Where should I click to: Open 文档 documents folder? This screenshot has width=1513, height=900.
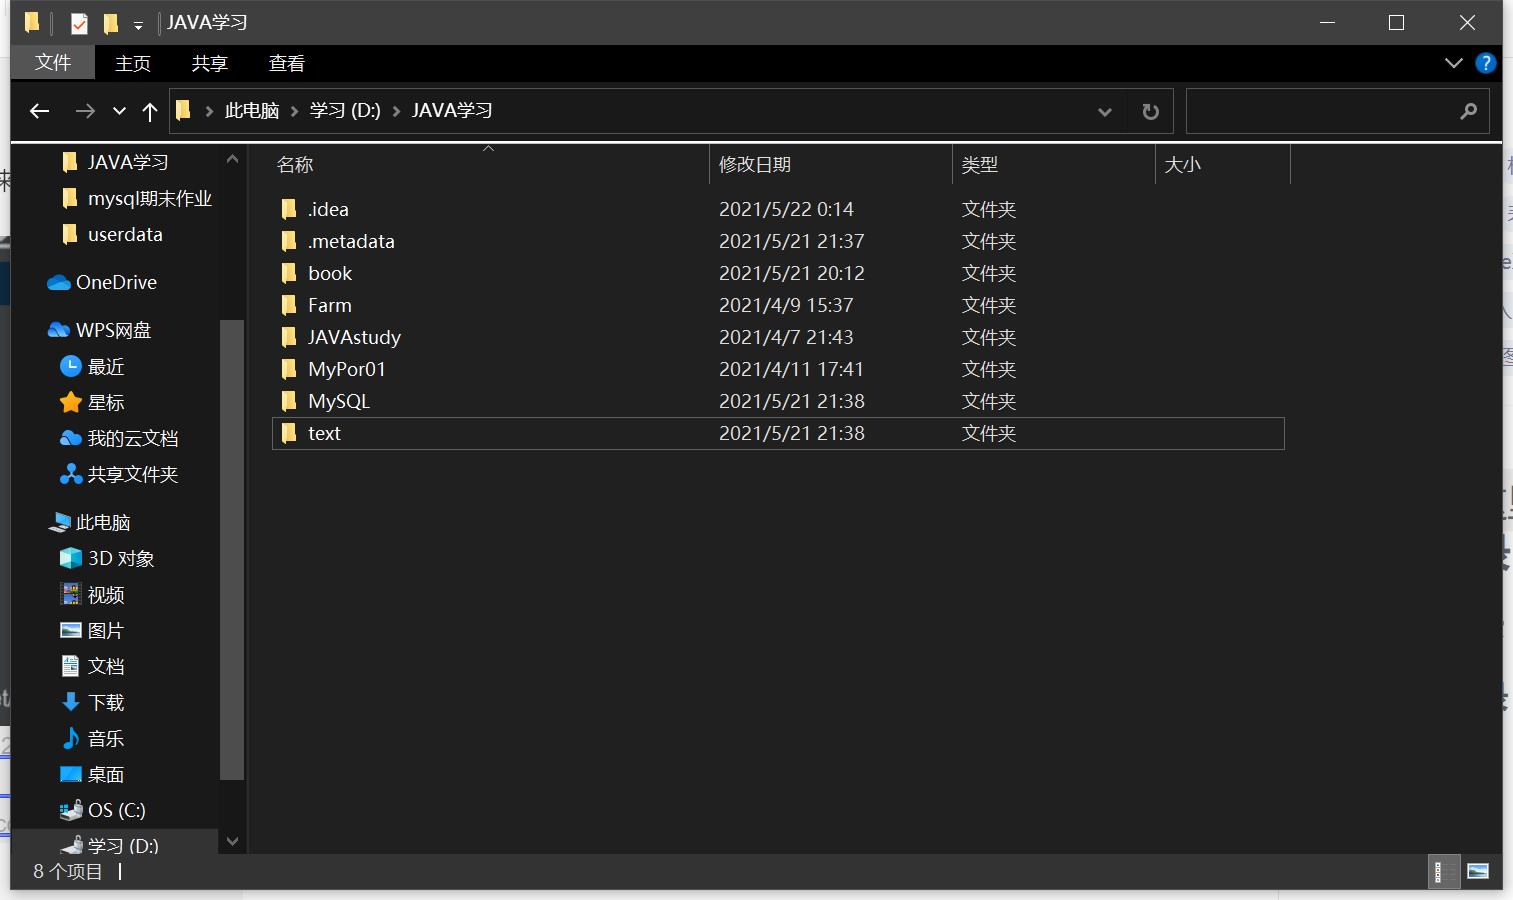106,666
